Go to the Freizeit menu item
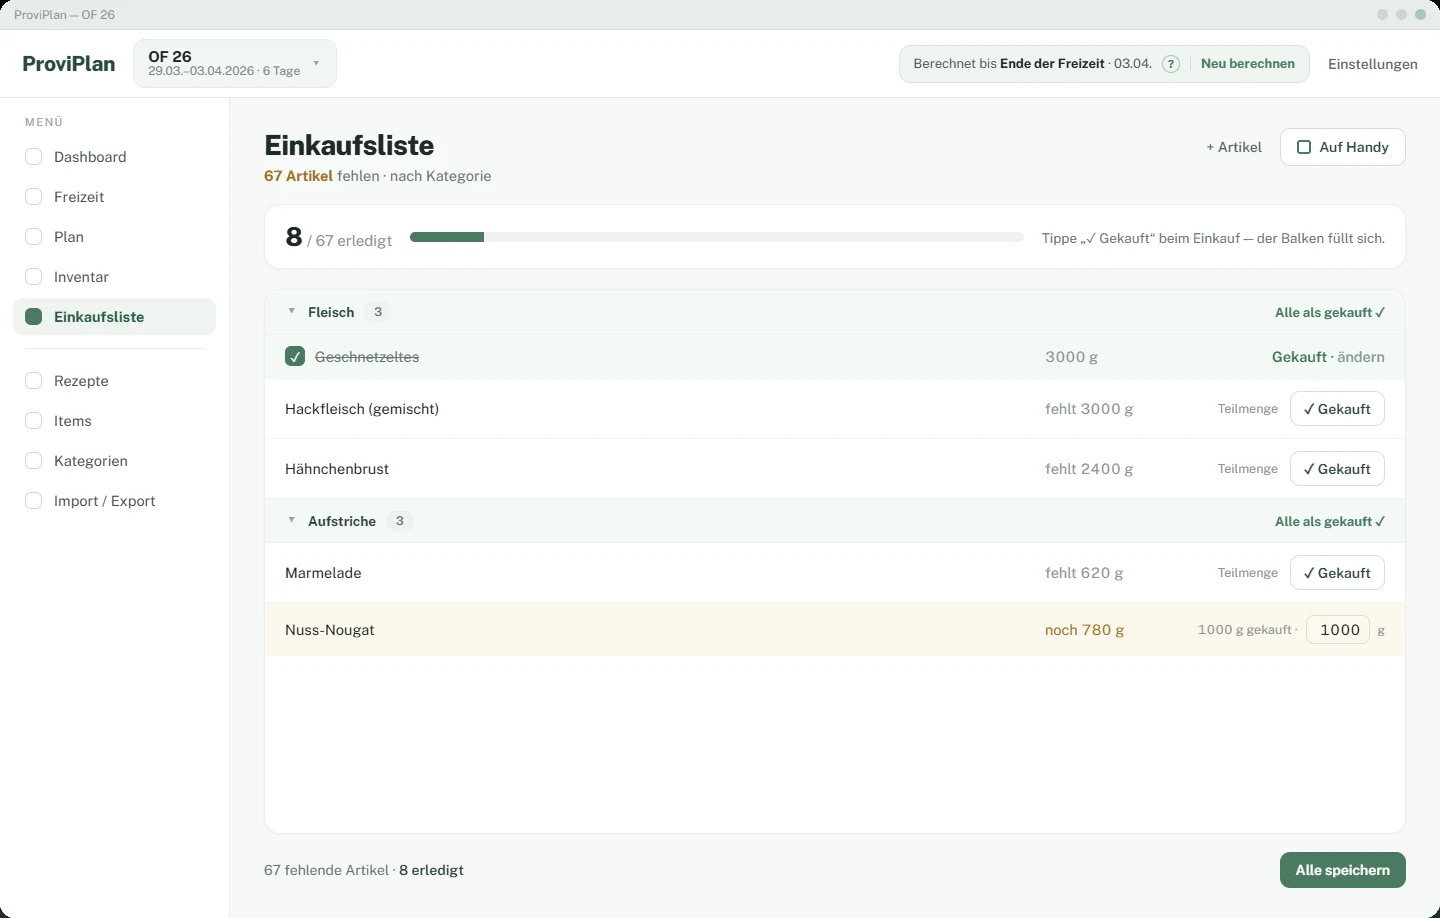1440x918 pixels. (x=114, y=197)
